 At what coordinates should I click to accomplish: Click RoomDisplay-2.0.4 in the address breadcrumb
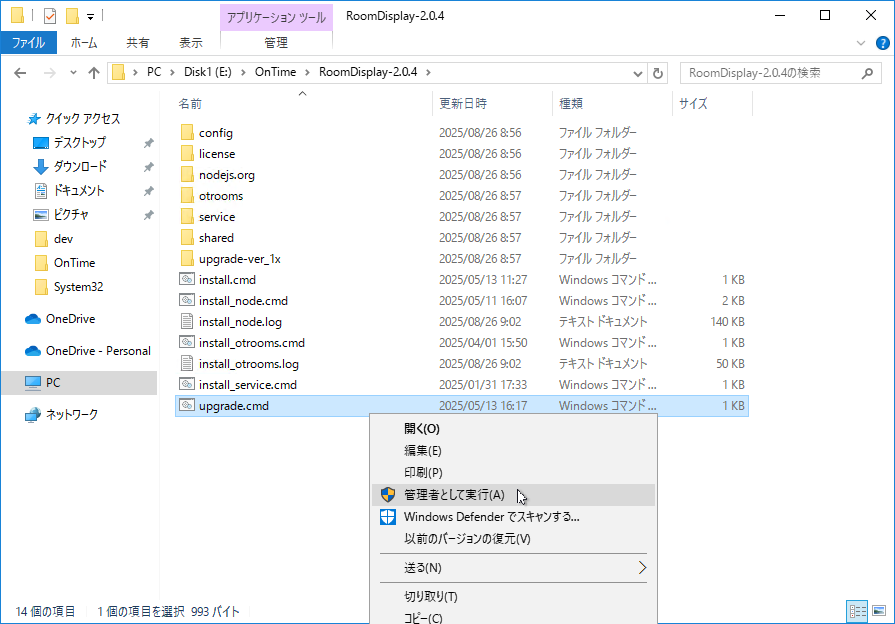point(368,72)
